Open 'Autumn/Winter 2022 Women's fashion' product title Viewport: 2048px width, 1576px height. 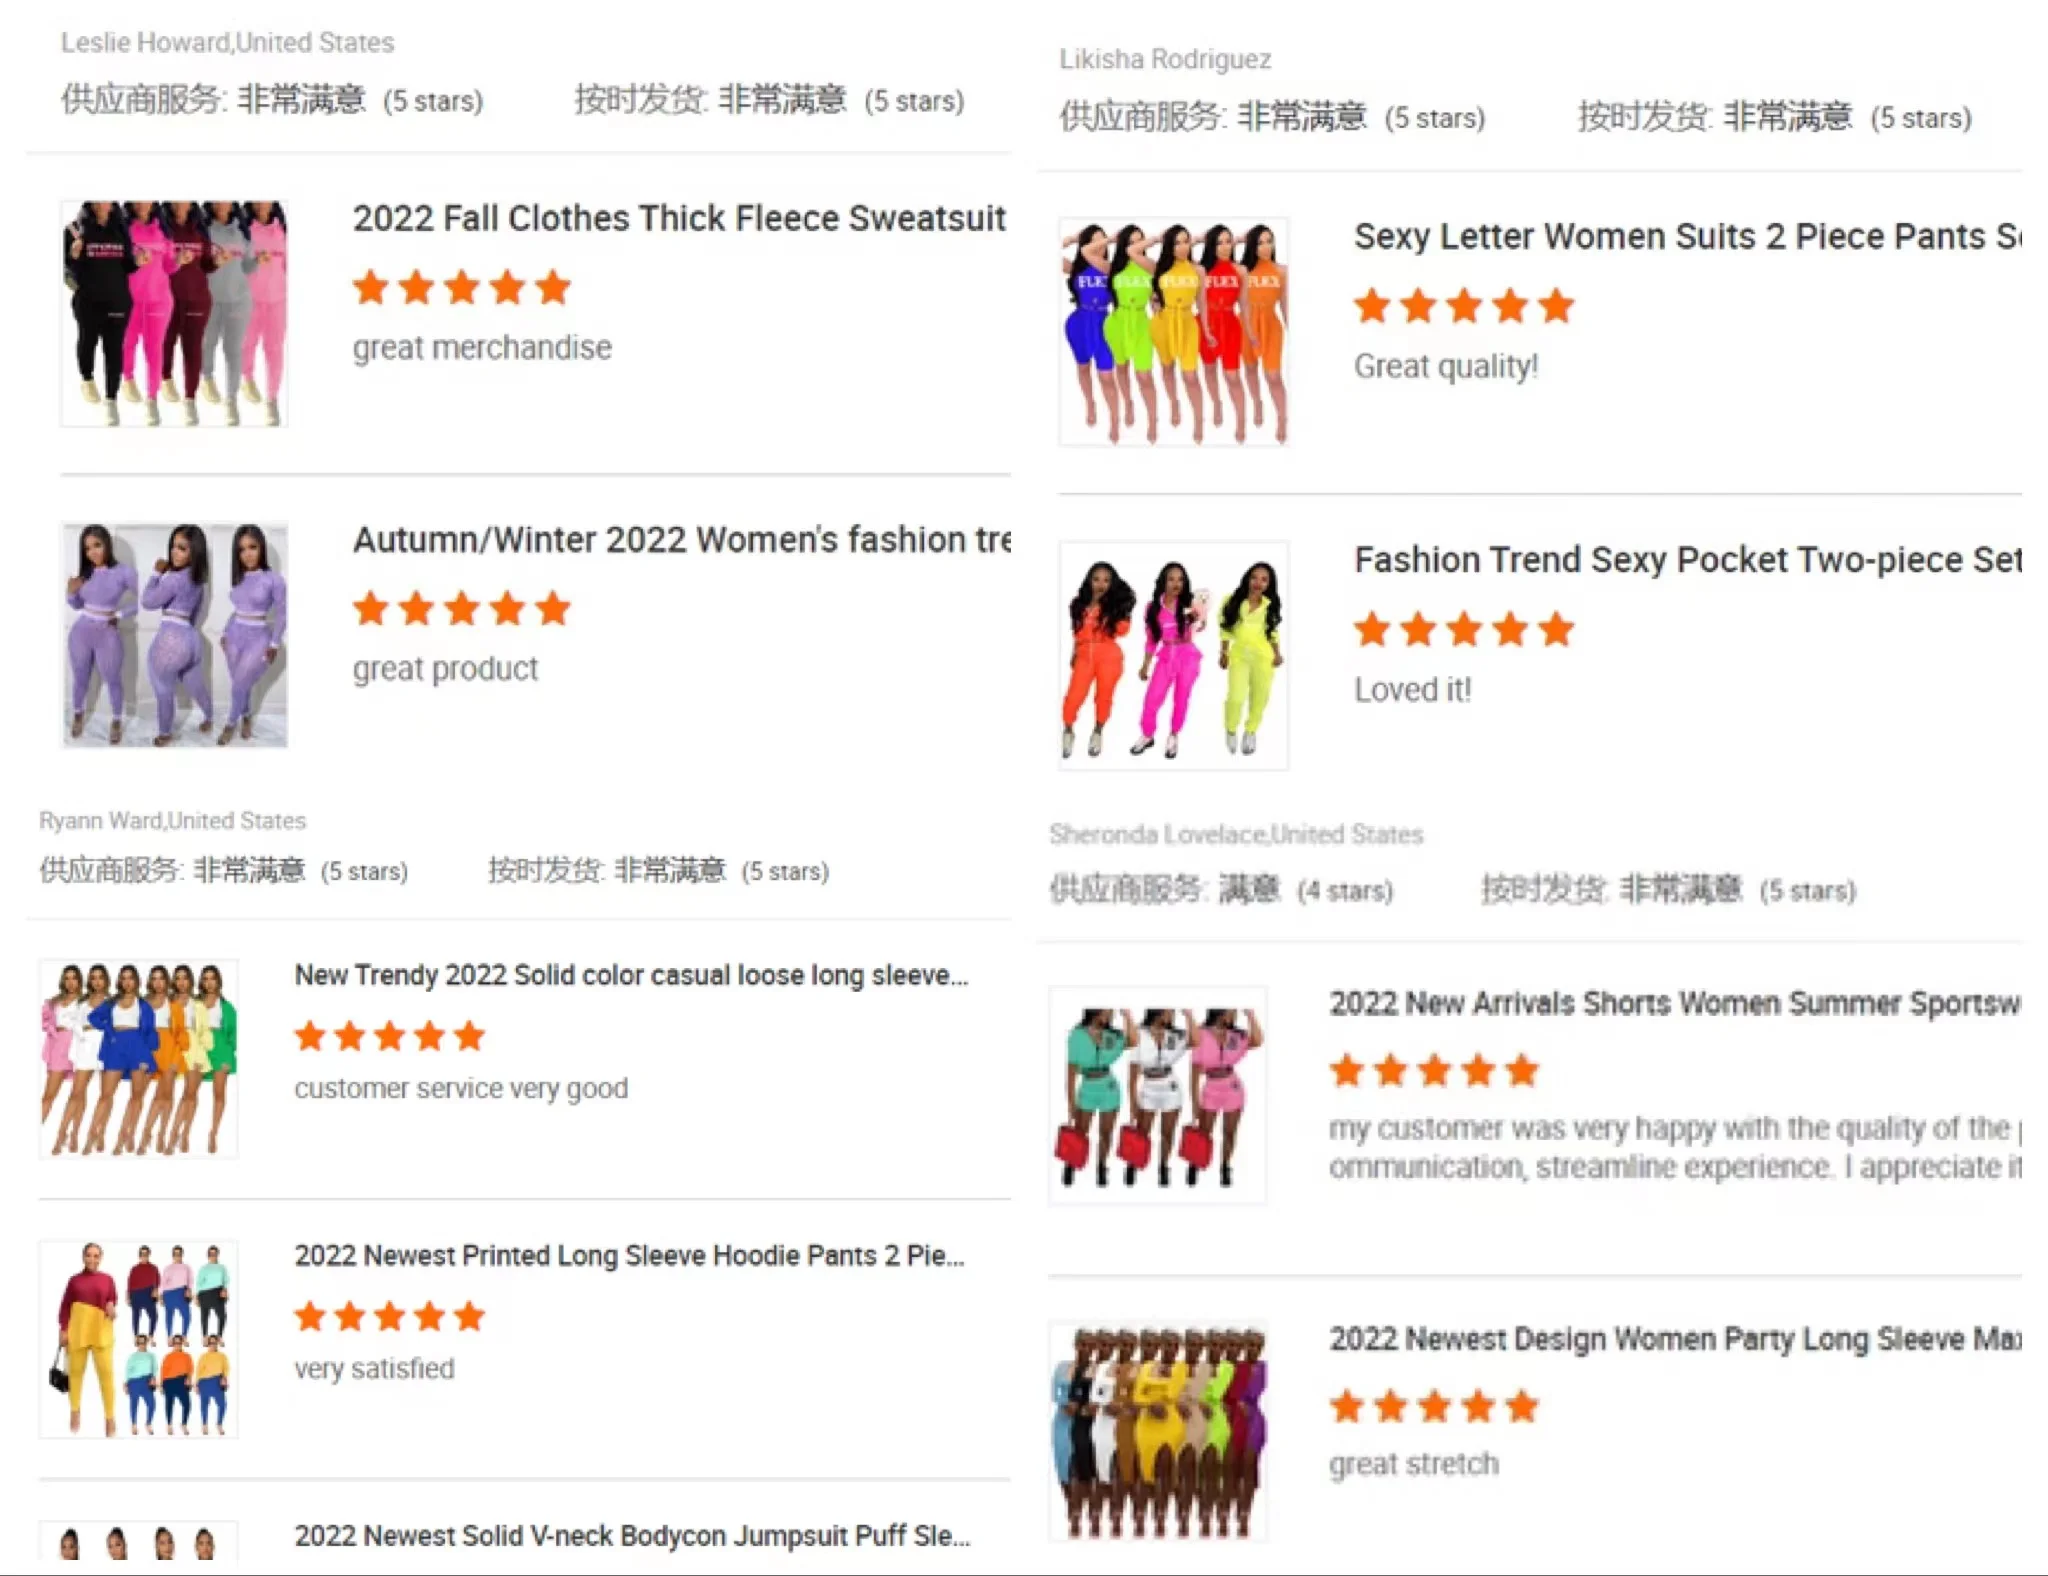[x=682, y=540]
